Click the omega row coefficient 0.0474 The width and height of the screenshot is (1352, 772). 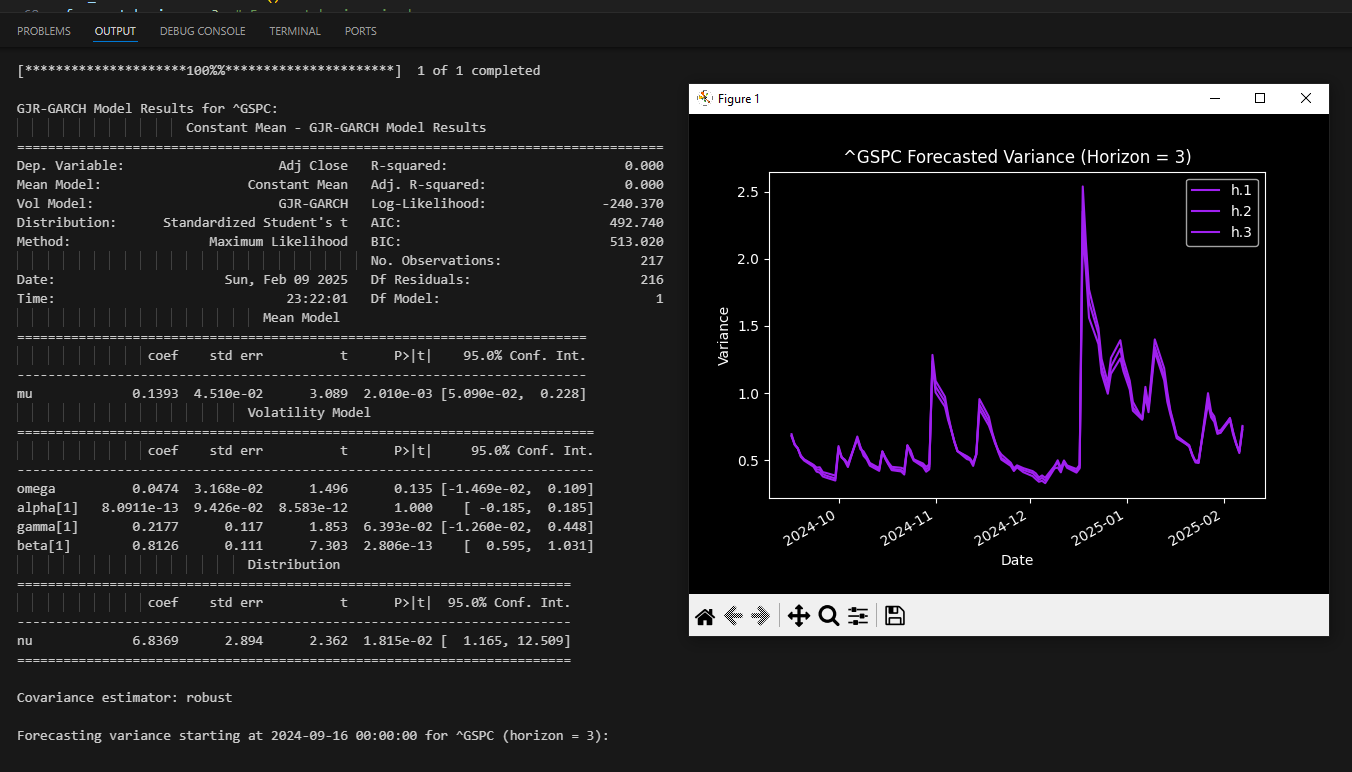point(155,488)
